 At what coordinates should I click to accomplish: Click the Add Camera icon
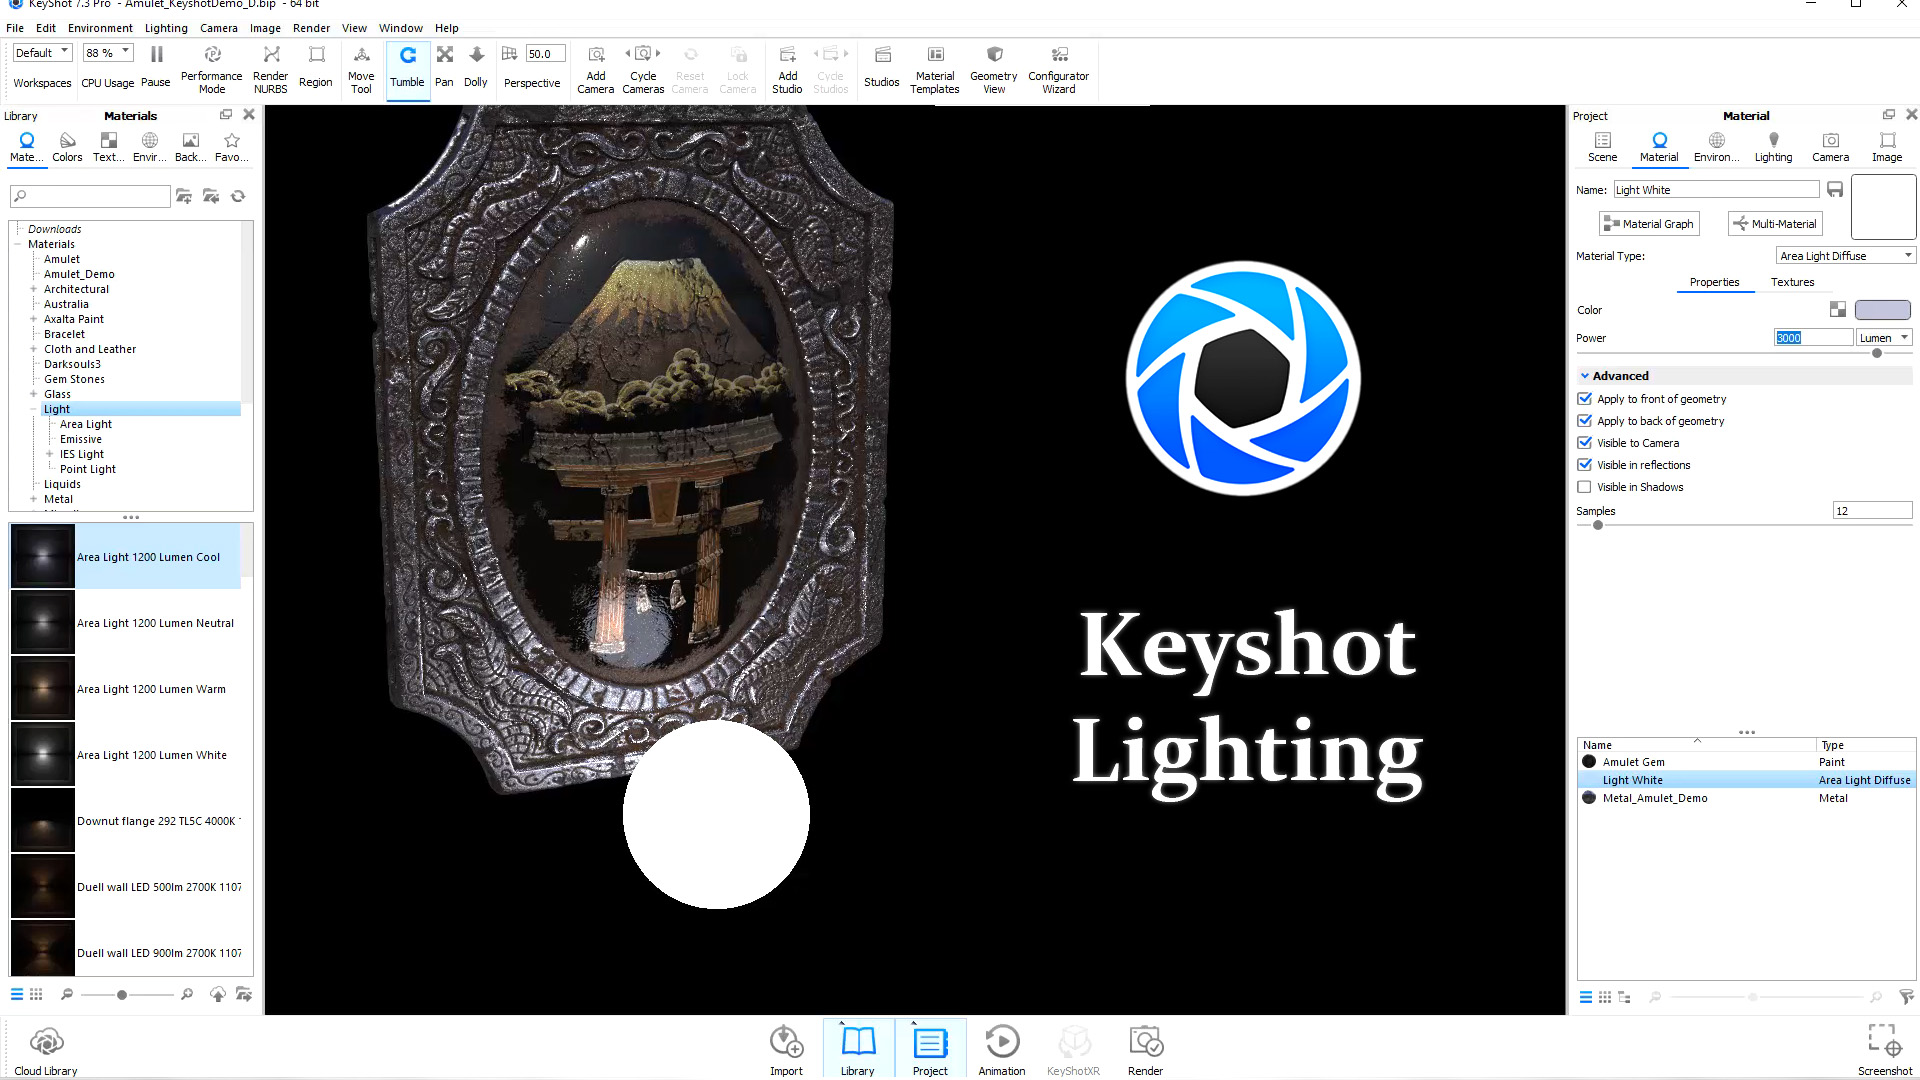[x=596, y=55]
